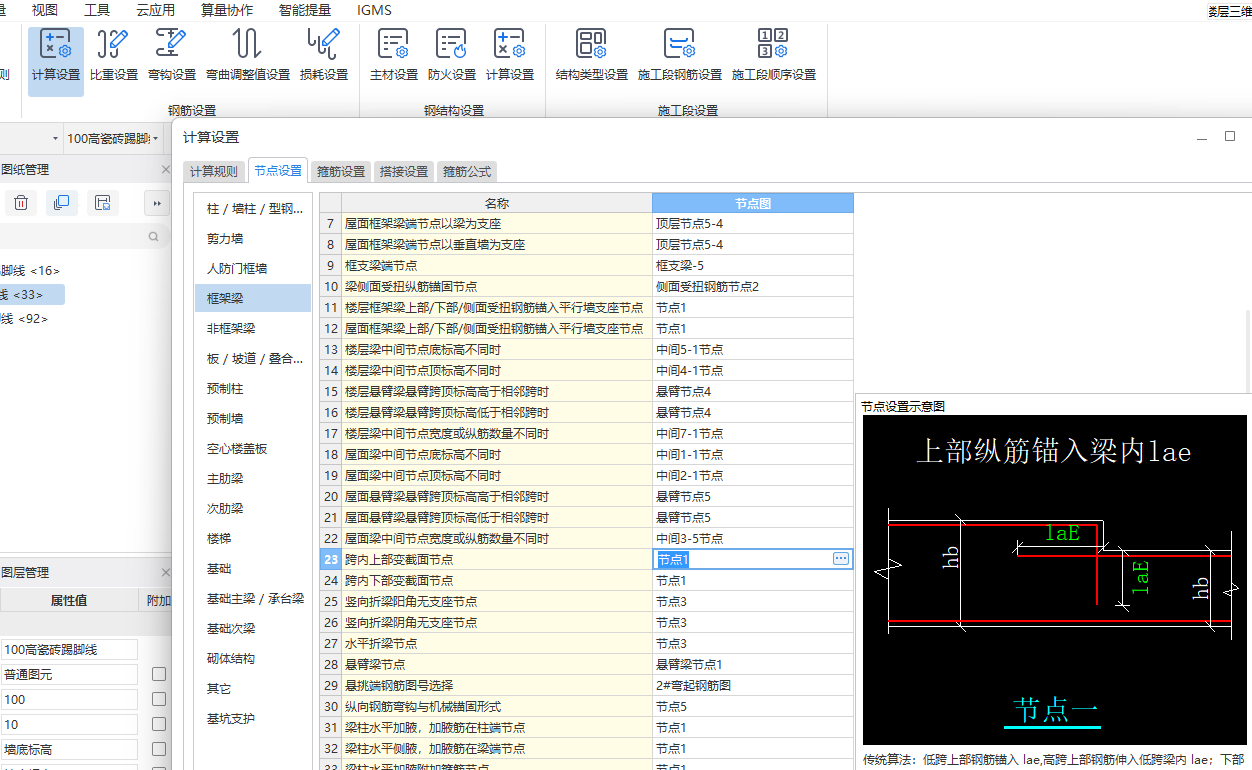The image size is (1252, 770).
Task: Open the 工具 menu
Action: click(97, 10)
